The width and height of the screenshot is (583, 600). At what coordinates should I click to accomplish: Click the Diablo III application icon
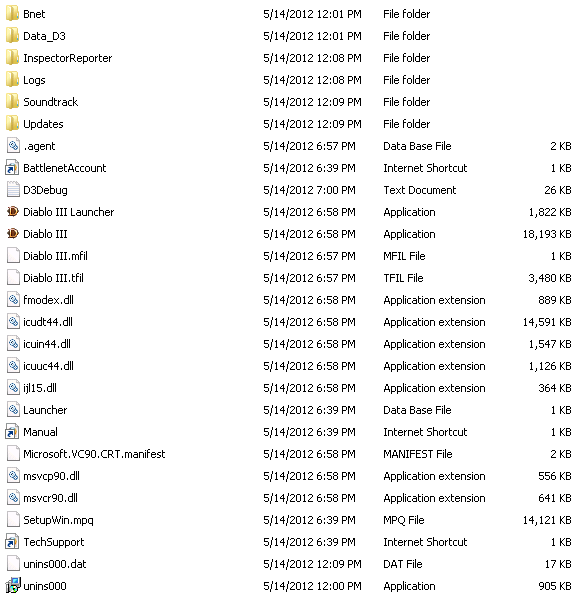point(13,233)
